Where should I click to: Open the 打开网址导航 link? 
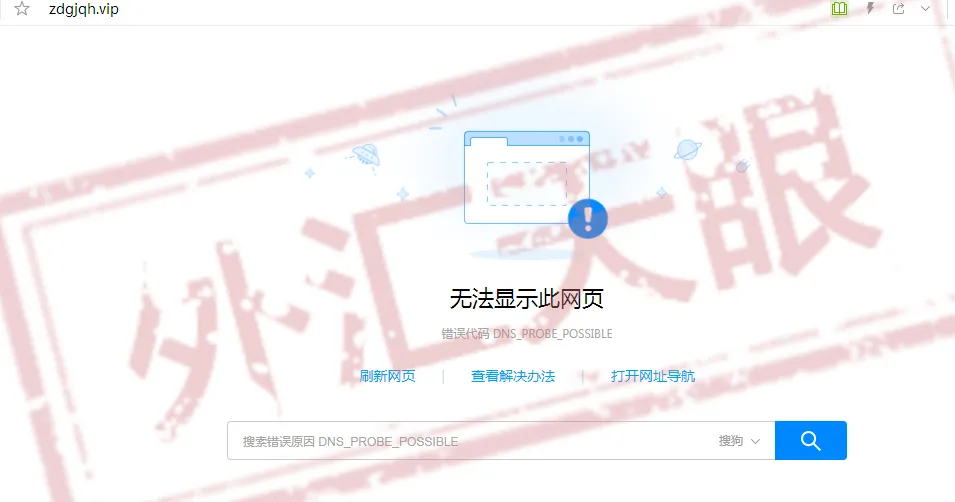[x=653, y=376]
